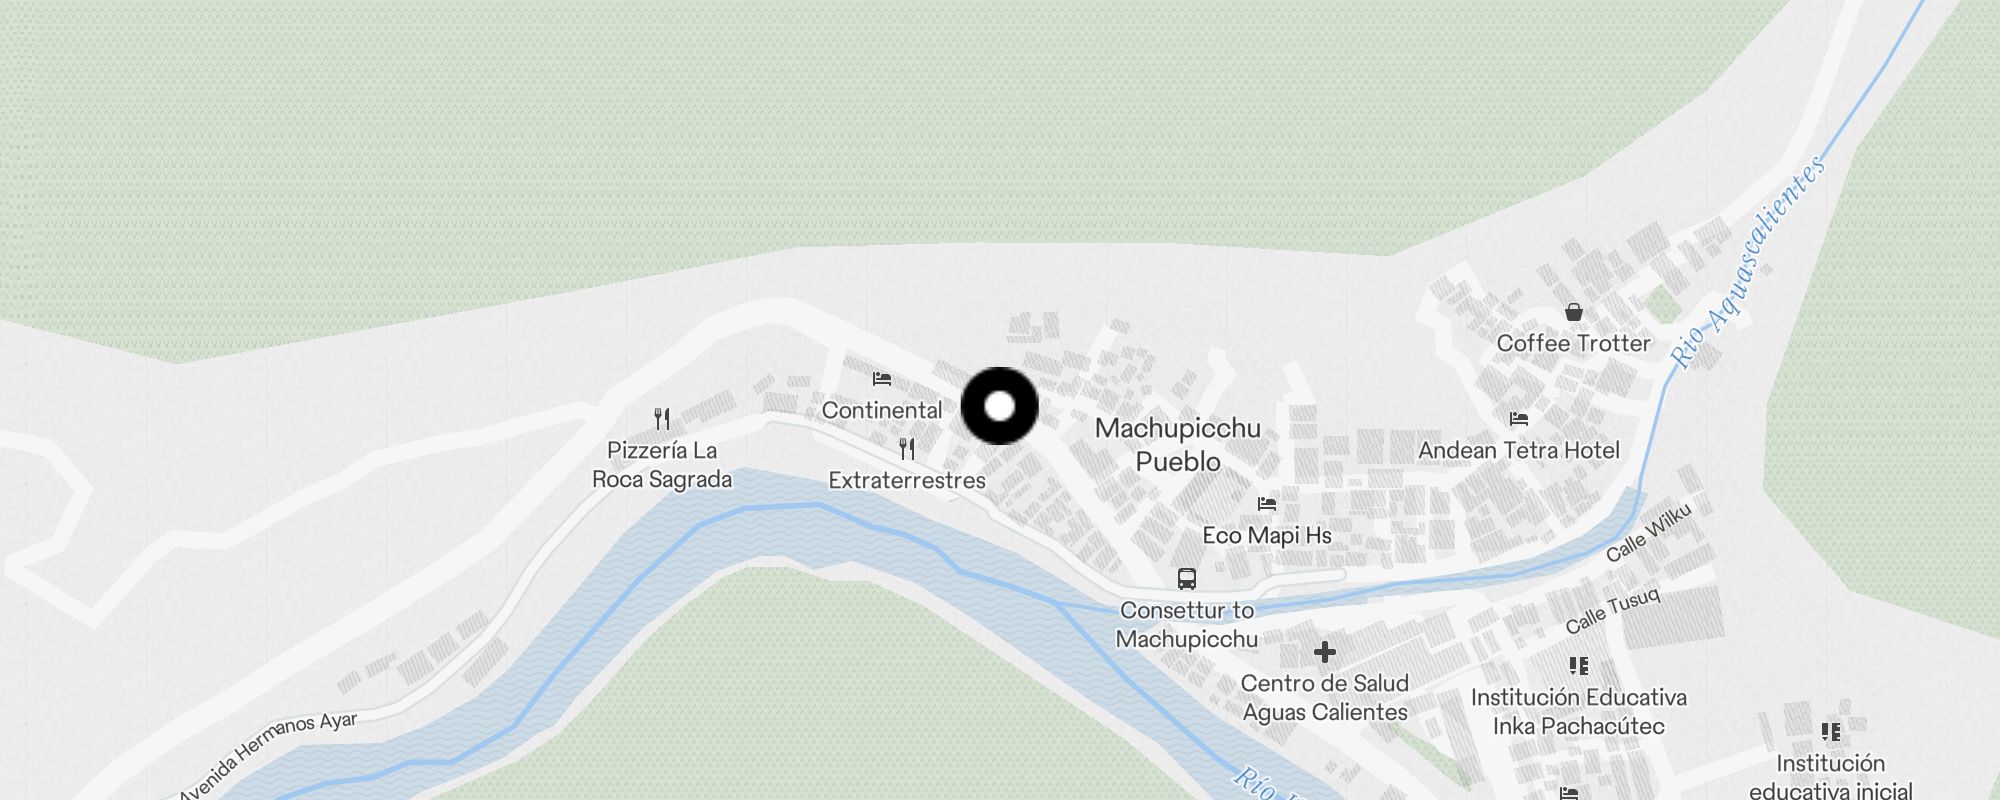Image resolution: width=2000 pixels, height=800 pixels.
Task: Click the Consettur to Machupicchu label
Action: (x=1187, y=624)
